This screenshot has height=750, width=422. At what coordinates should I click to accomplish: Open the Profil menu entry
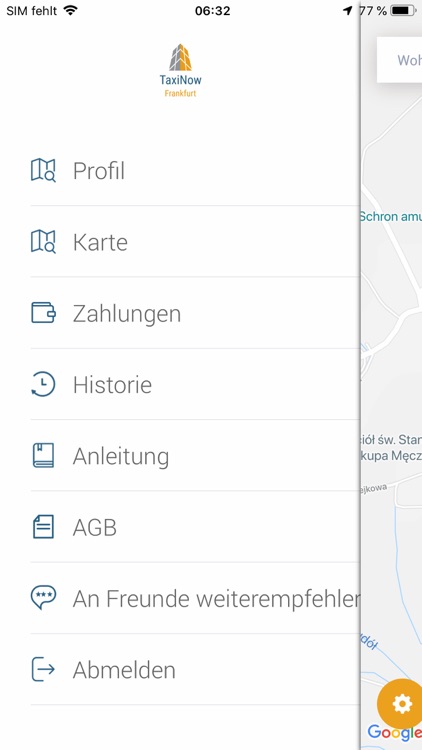tap(195, 171)
